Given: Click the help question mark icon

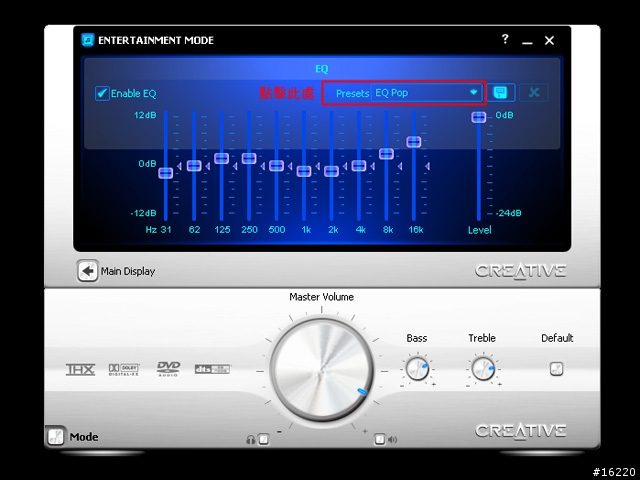Looking at the screenshot, I should coord(505,39).
